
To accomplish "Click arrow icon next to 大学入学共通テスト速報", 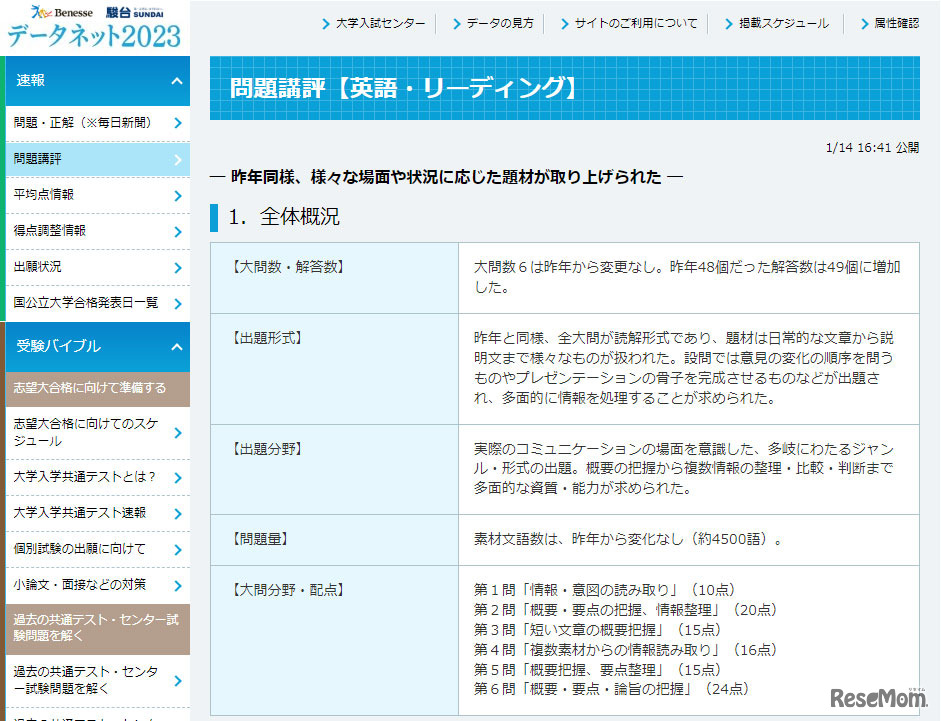I will click(x=177, y=513).
